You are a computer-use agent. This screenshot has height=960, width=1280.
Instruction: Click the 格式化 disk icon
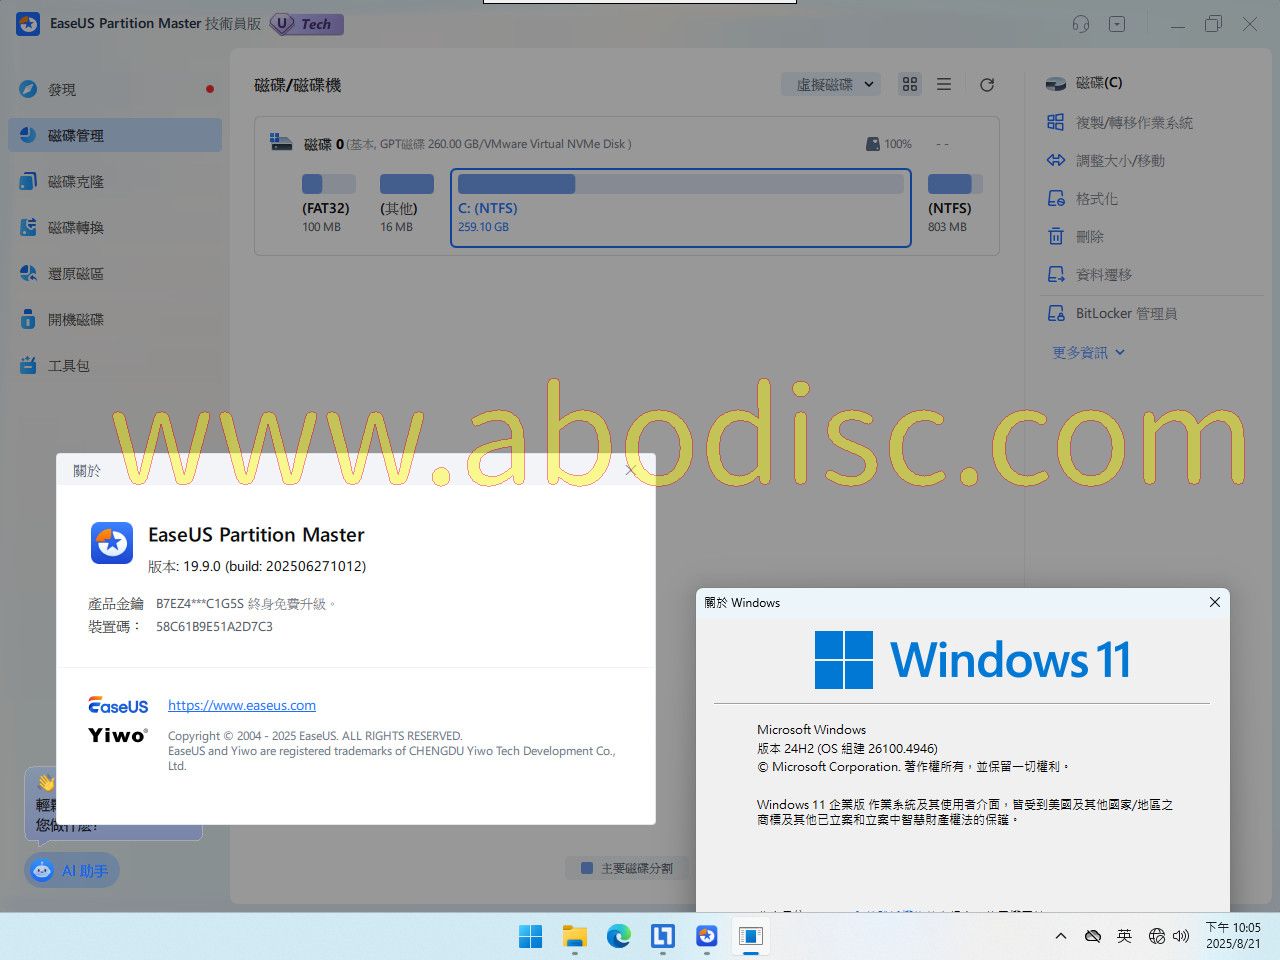pyautogui.click(x=1056, y=199)
